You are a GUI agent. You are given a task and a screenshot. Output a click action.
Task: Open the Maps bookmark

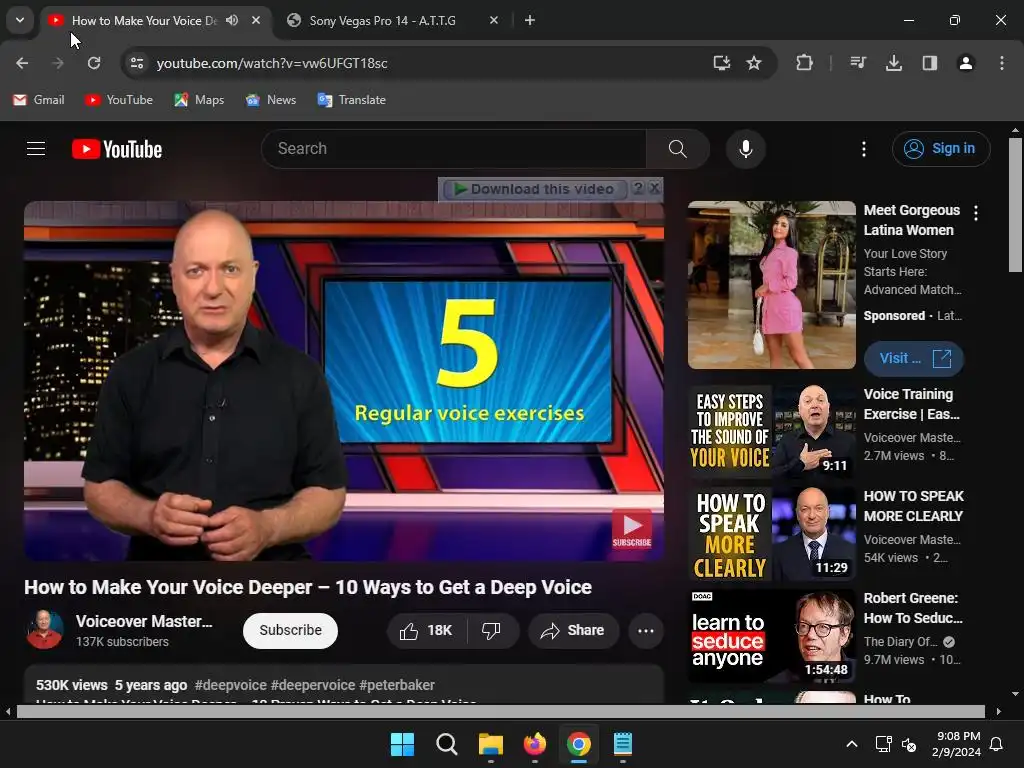(x=199, y=100)
